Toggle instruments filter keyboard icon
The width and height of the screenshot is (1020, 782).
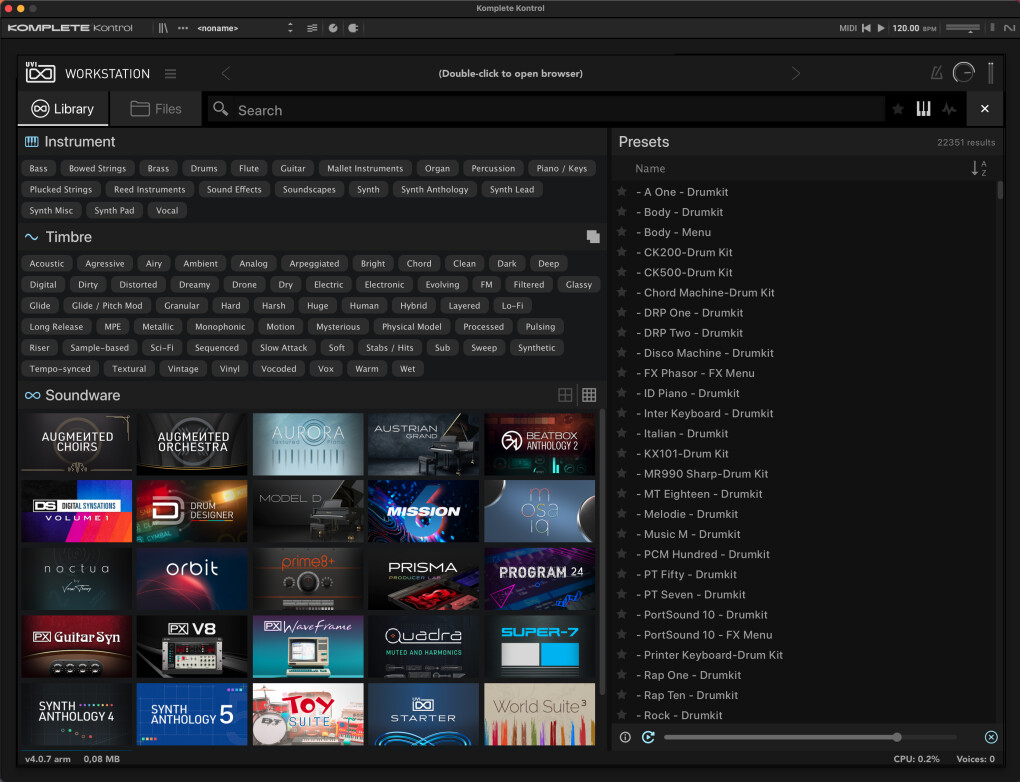click(x=923, y=109)
